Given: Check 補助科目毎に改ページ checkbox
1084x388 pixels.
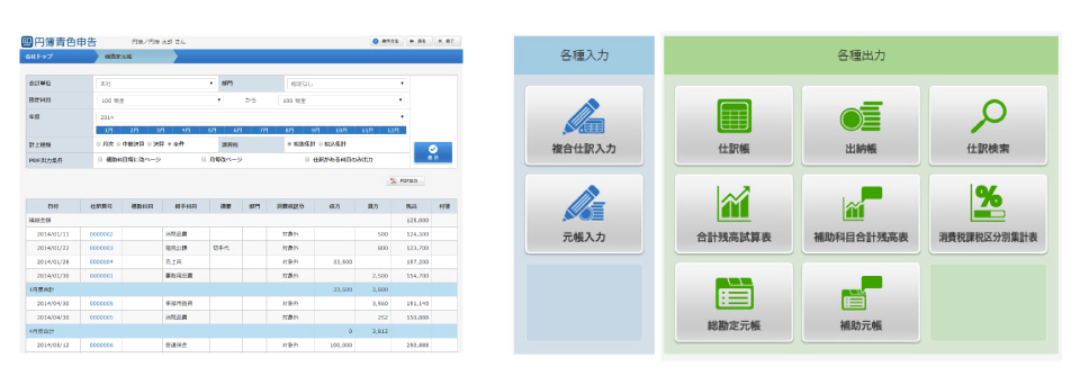Looking at the screenshot, I should 100,159.
